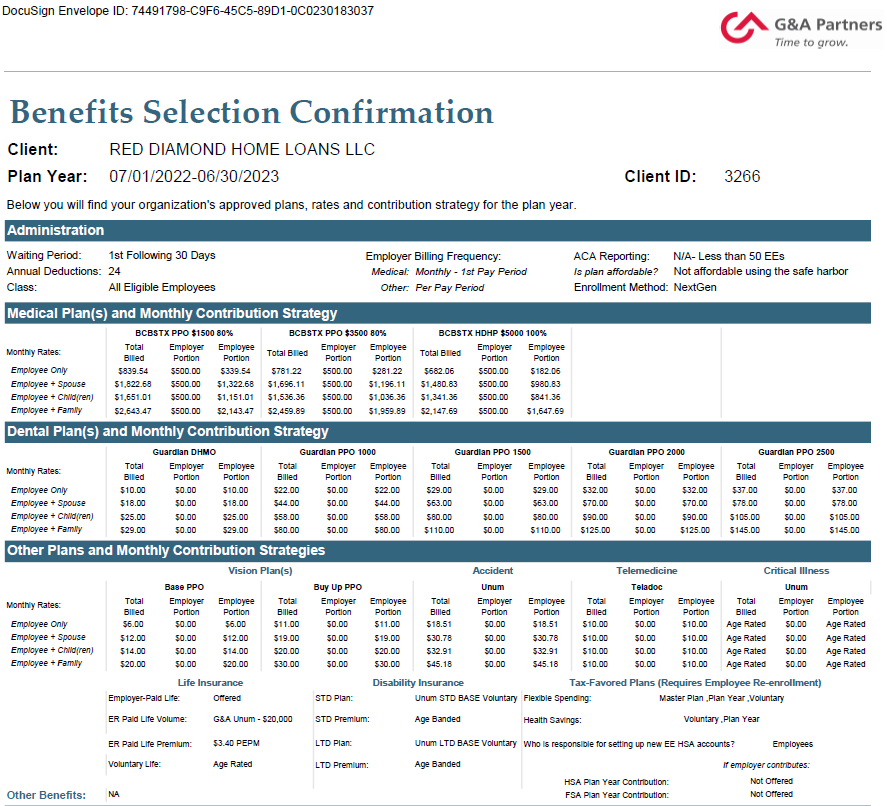Screen dimensions: 887x806
Task: Select FSA Plan Year Contribution Not Offered
Action: (771, 794)
